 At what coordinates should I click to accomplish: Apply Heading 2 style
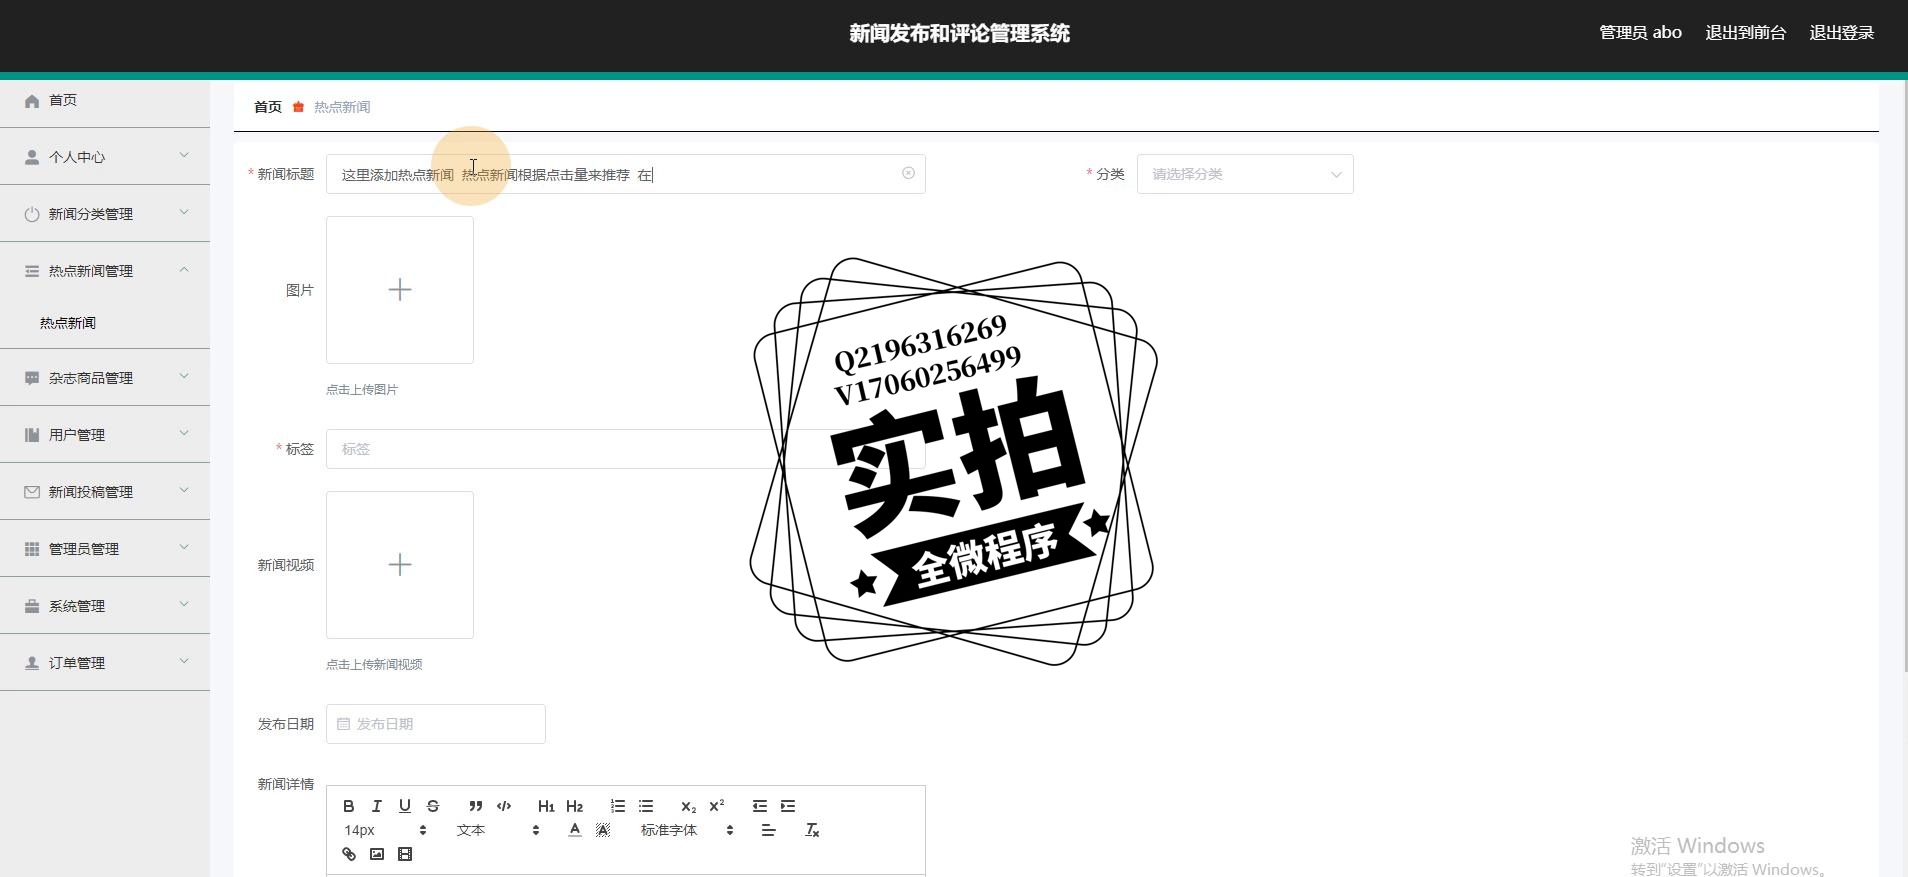(x=574, y=806)
